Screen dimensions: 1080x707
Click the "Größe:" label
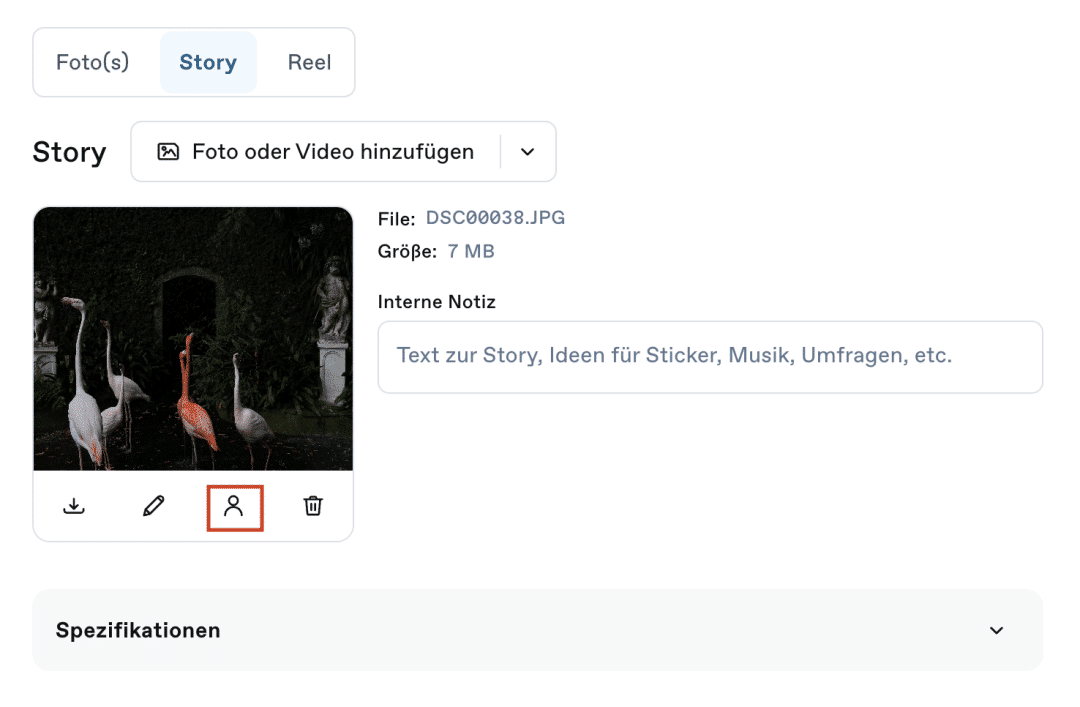pyautogui.click(x=407, y=251)
